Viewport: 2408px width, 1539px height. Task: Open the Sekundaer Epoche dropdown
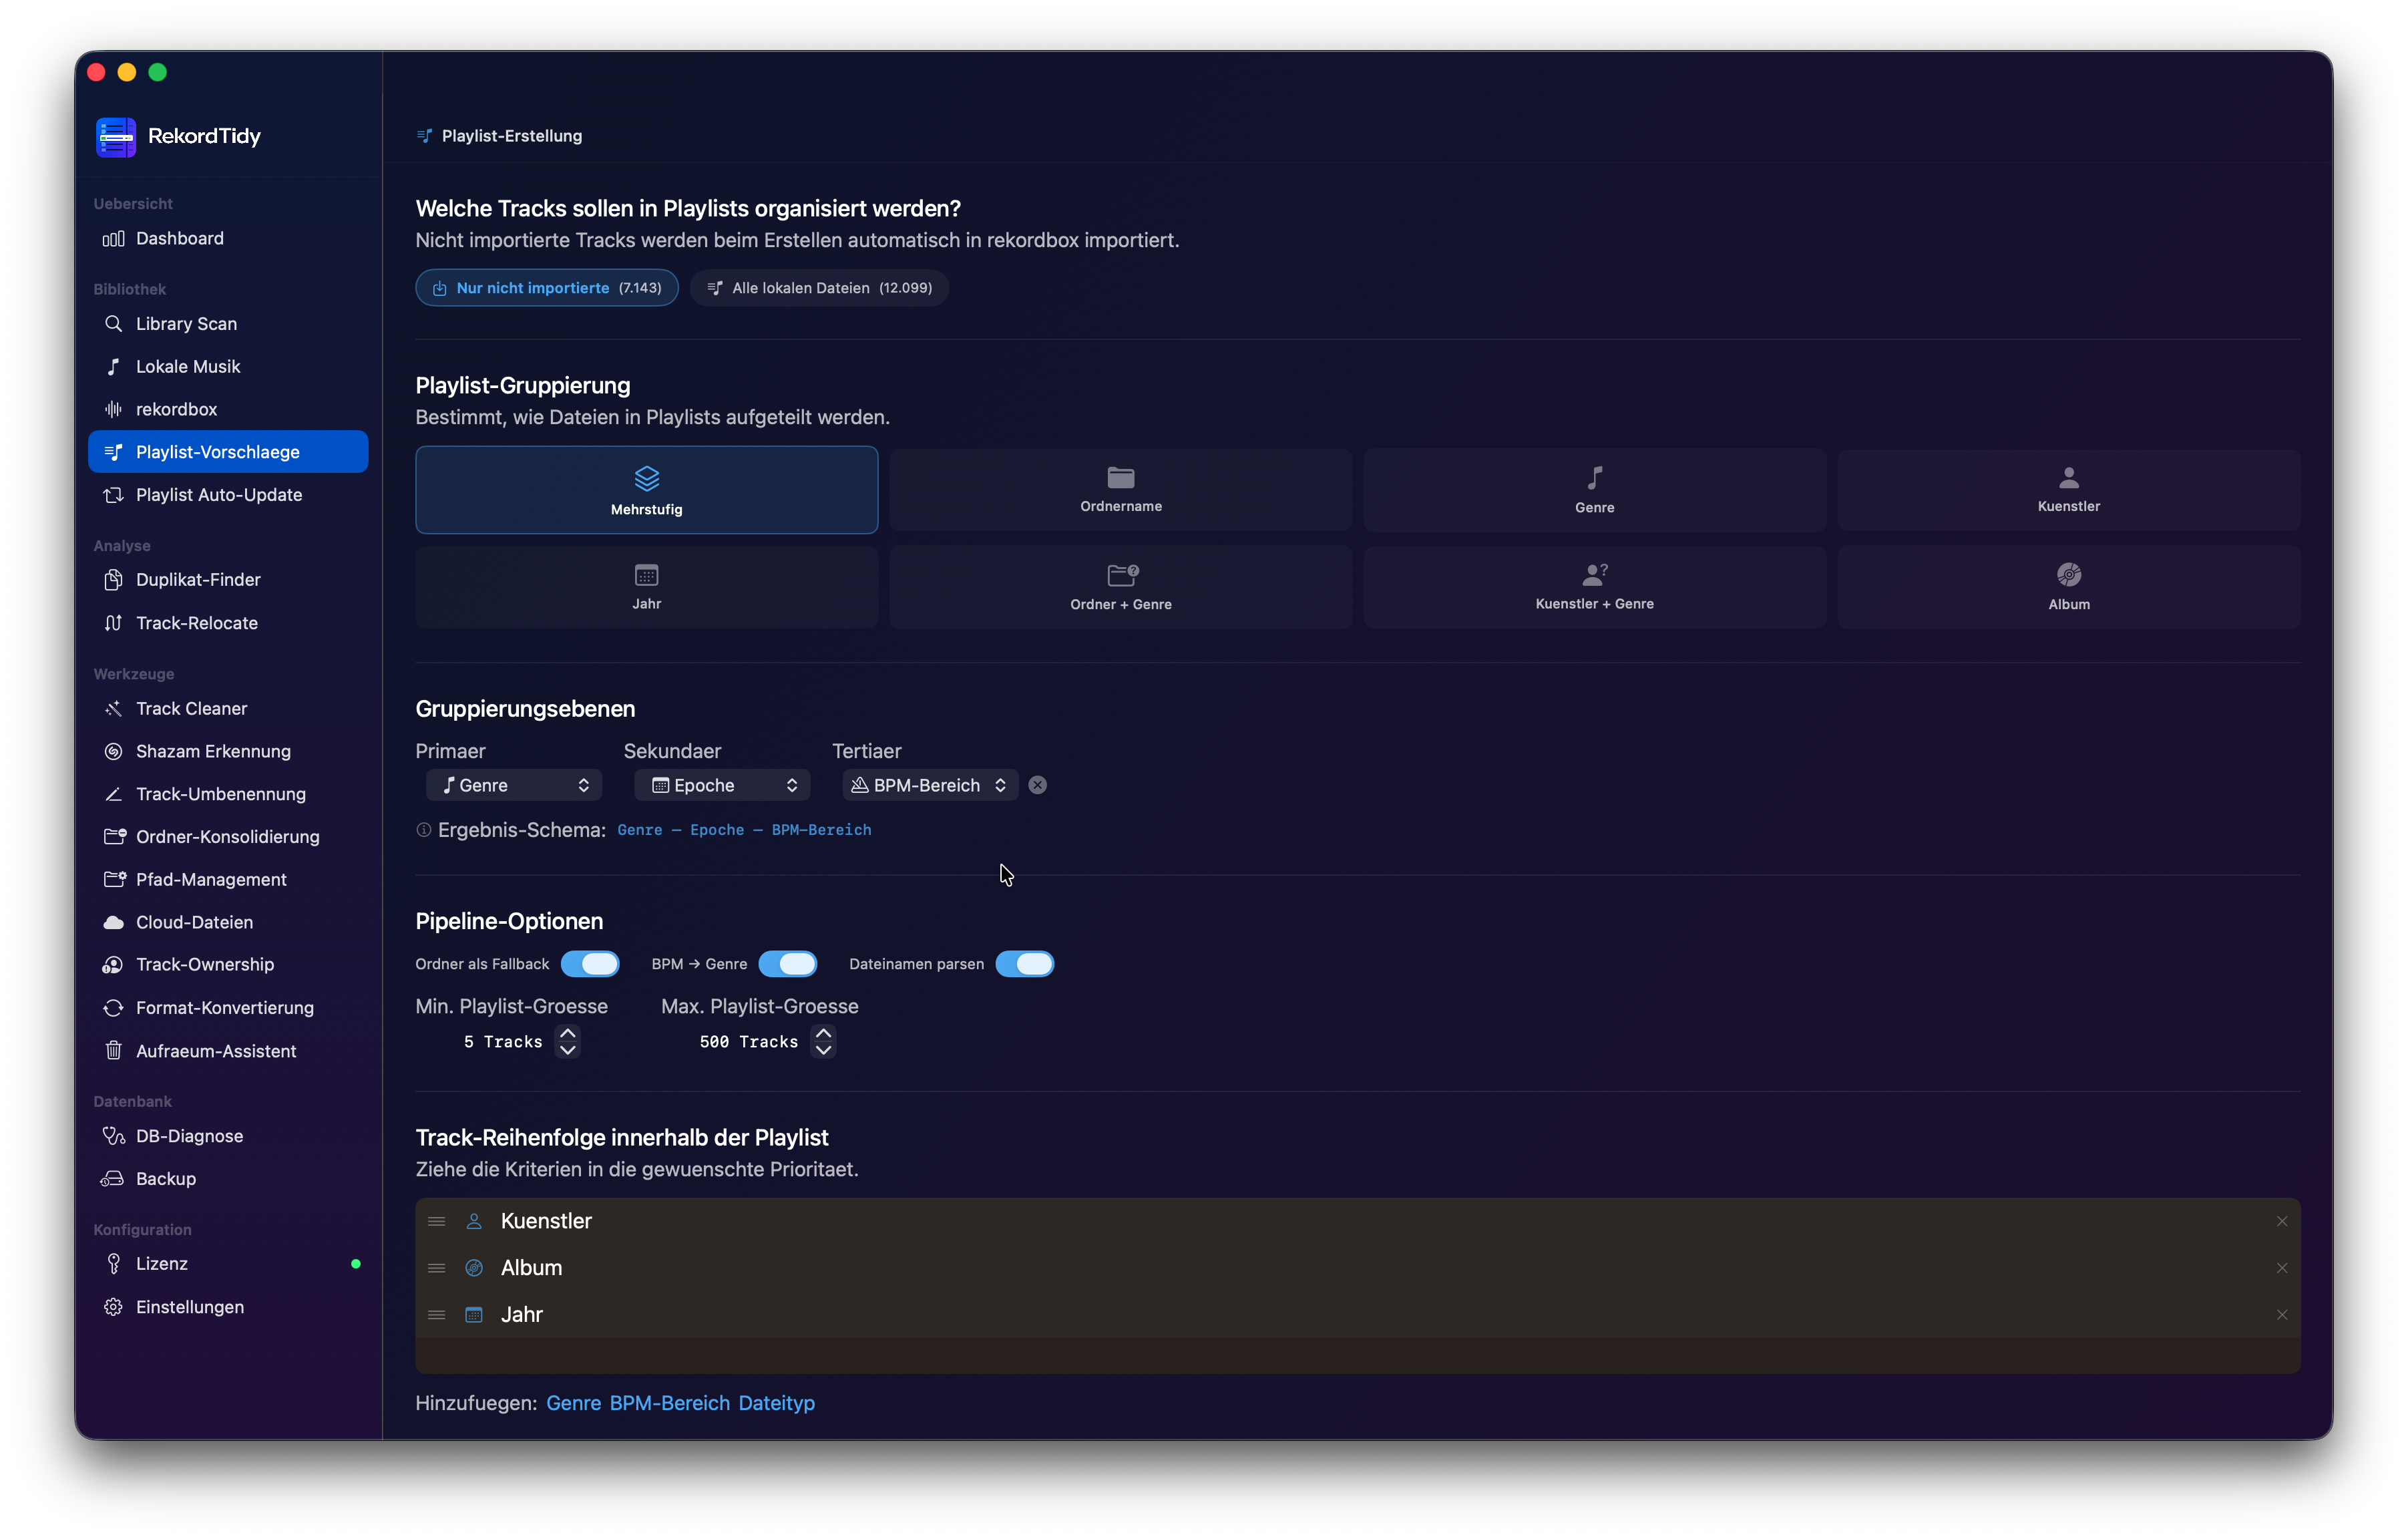tap(722, 786)
